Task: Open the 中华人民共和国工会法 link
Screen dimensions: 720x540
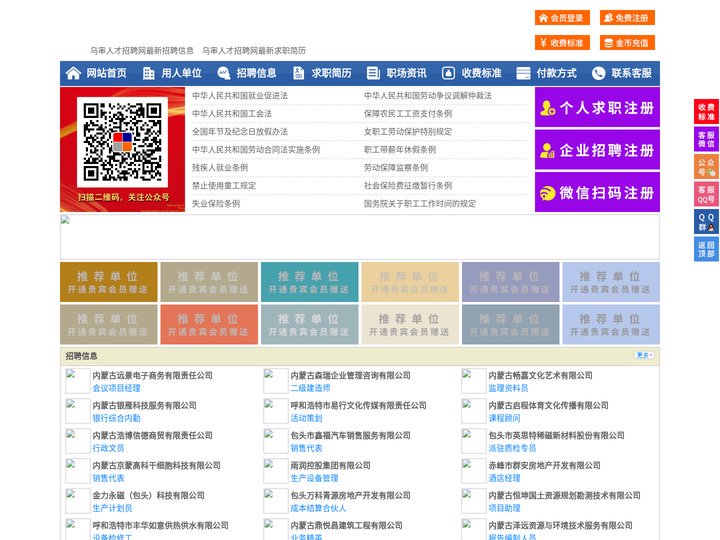Action: [232, 113]
